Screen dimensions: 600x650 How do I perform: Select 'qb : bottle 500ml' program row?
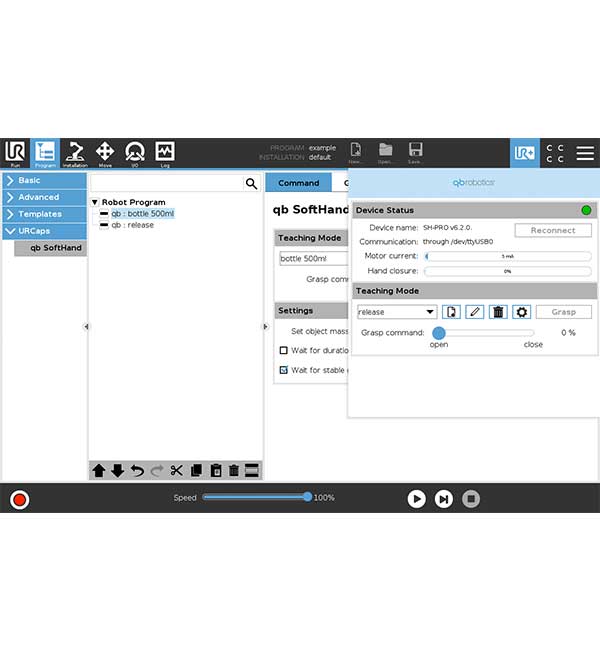[x=143, y=213]
